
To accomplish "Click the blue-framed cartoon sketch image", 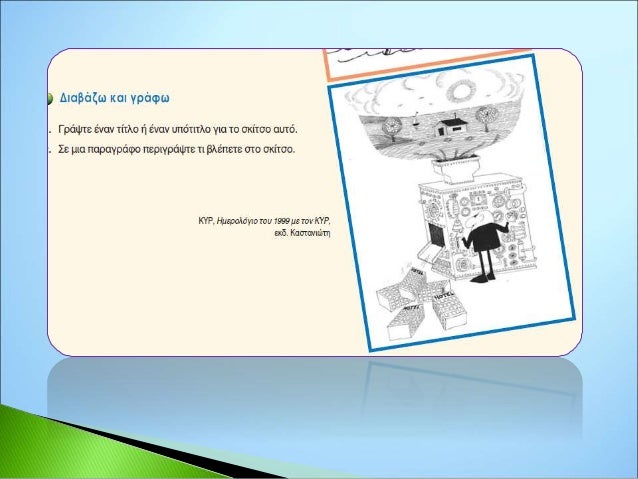I will [x=451, y=203].
